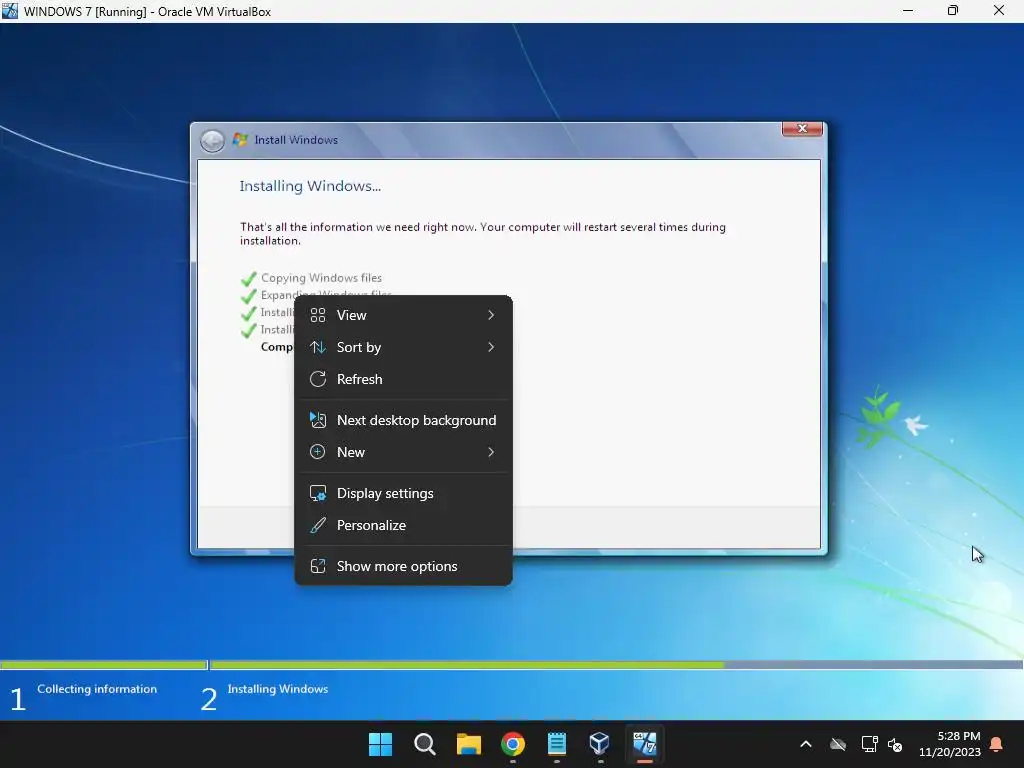1024x768 pixels.
Task: Expand the View submenu chevron arrow
Action: pos(491,315)
